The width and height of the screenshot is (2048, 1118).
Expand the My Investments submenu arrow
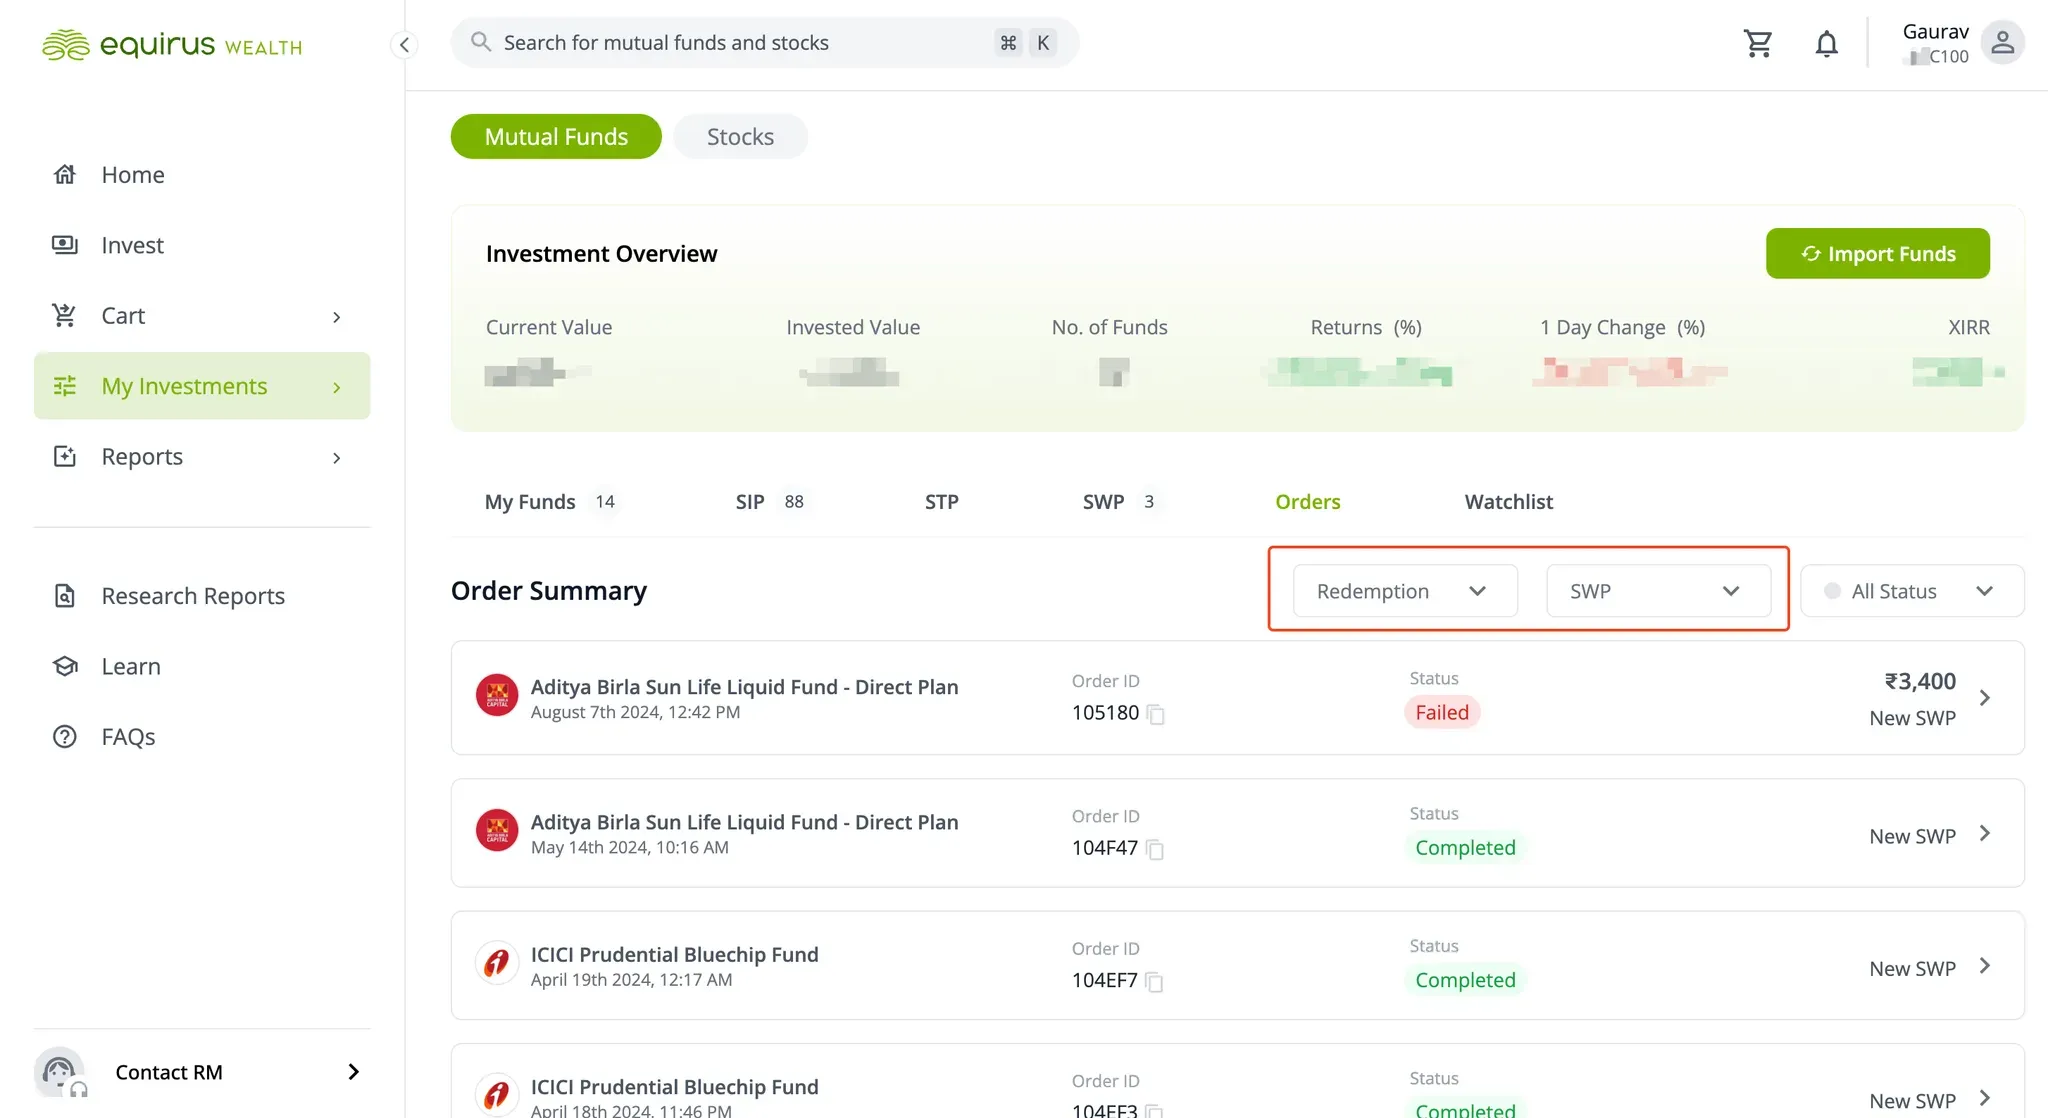(x=337, y=387)
